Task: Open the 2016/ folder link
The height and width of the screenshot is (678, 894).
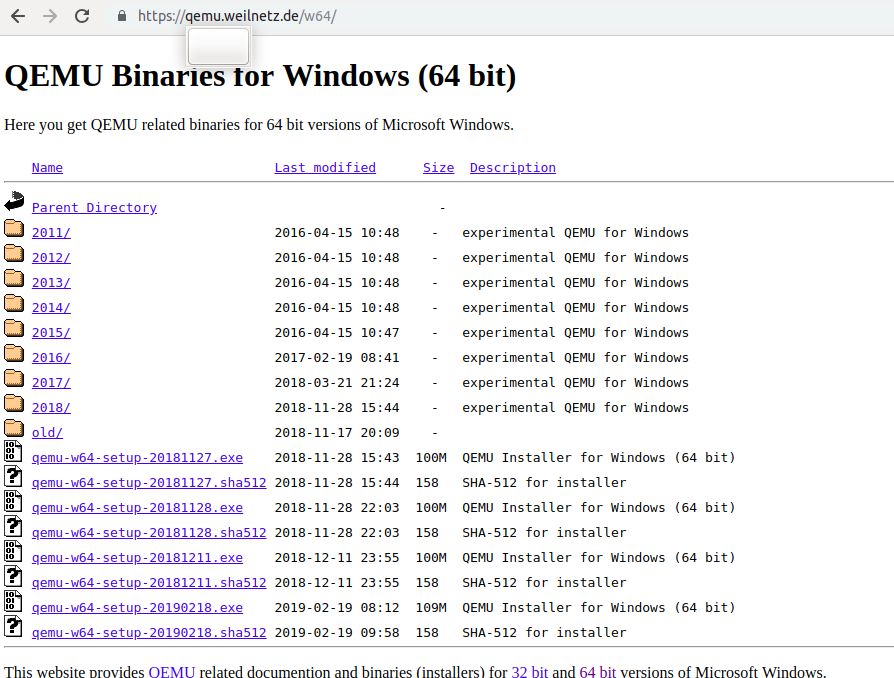Action: (51, 358)
